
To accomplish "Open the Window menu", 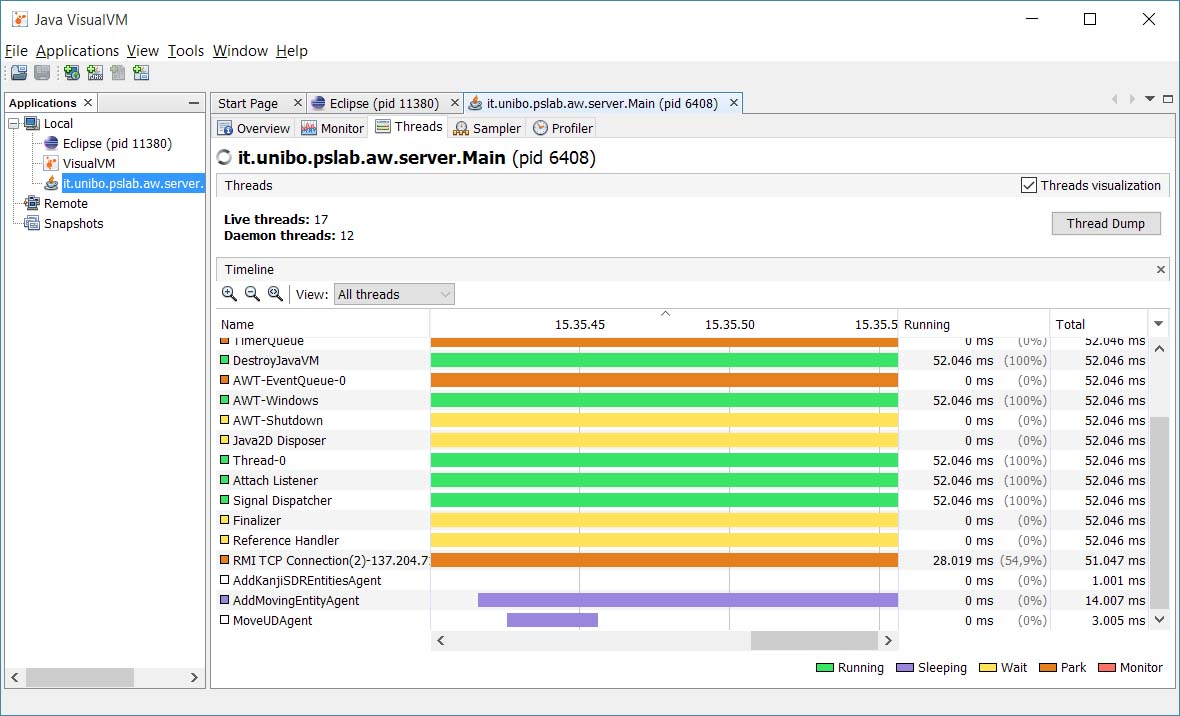I will [x=240, y=51].
